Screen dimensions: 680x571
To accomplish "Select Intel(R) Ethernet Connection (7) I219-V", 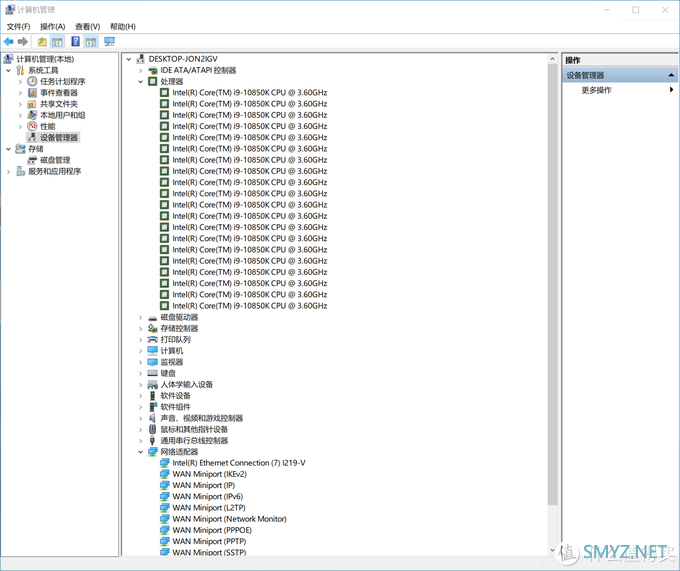I will tap(239, 463).
